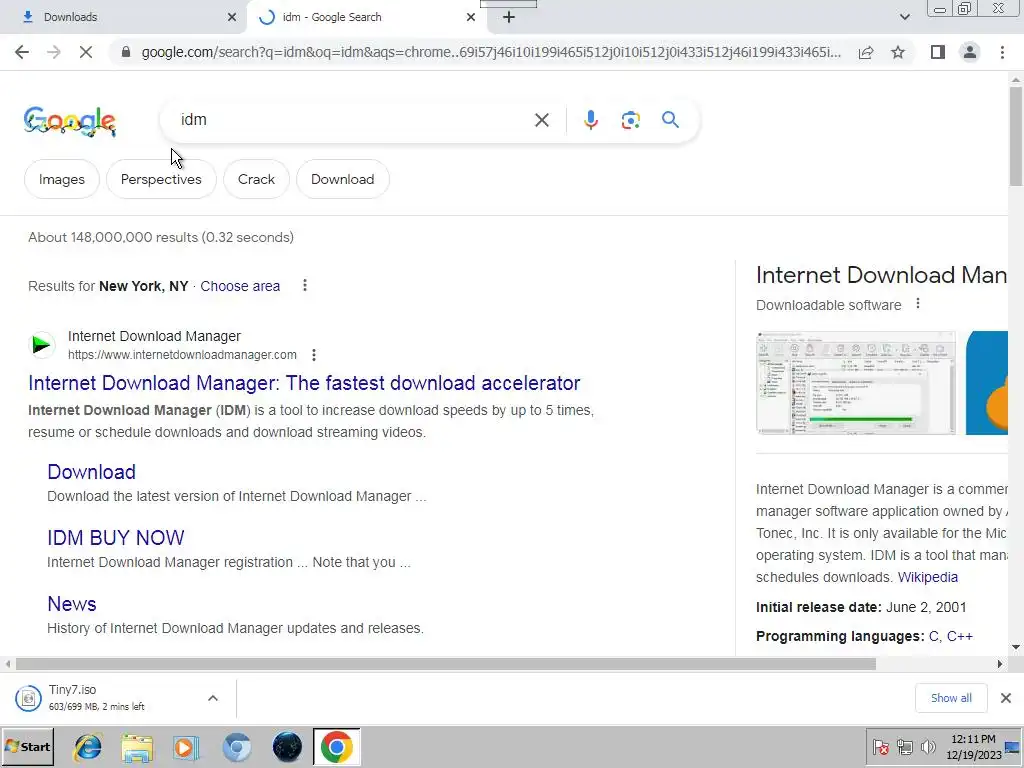This screenshot has height=768, width=1024.
Task: Open the Chrome profile avatar
Action: [970, 52]
